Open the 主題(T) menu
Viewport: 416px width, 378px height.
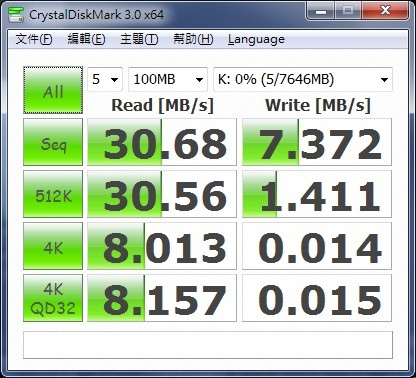tap(139, 39)
